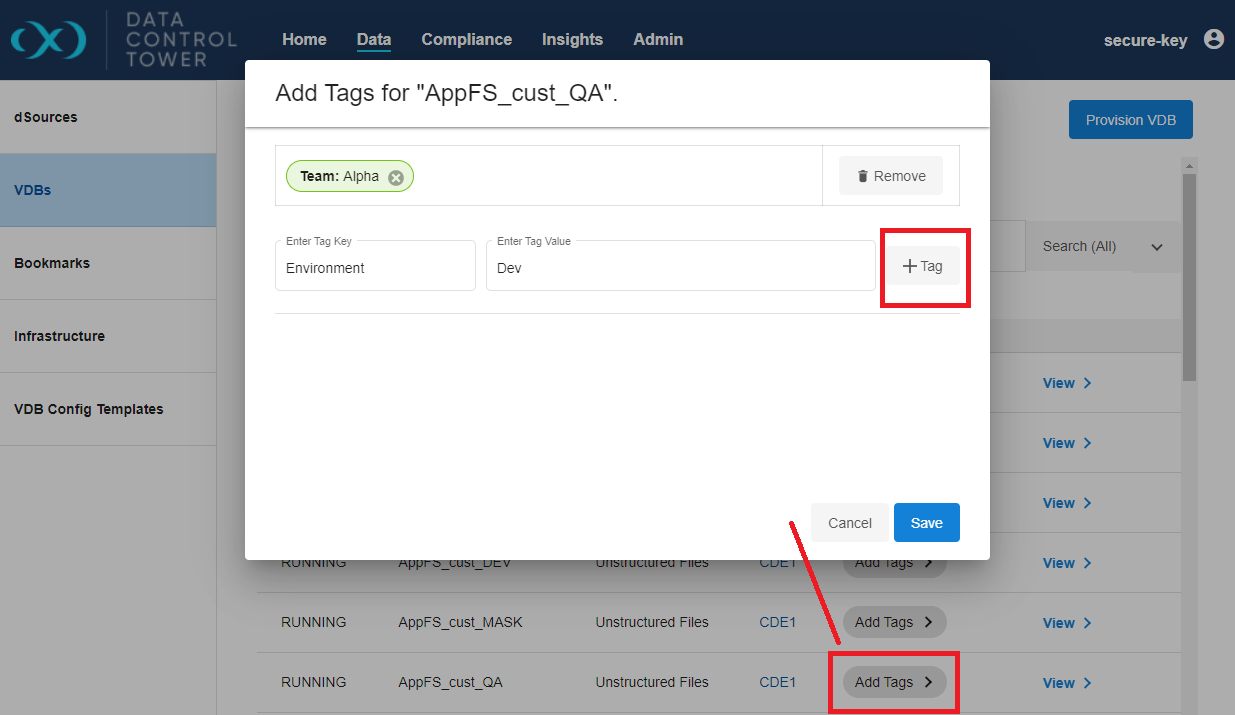The width and height of the screenshot is (1235, 715).
Task: Click the trash Remove button
Action: [890, 176]
